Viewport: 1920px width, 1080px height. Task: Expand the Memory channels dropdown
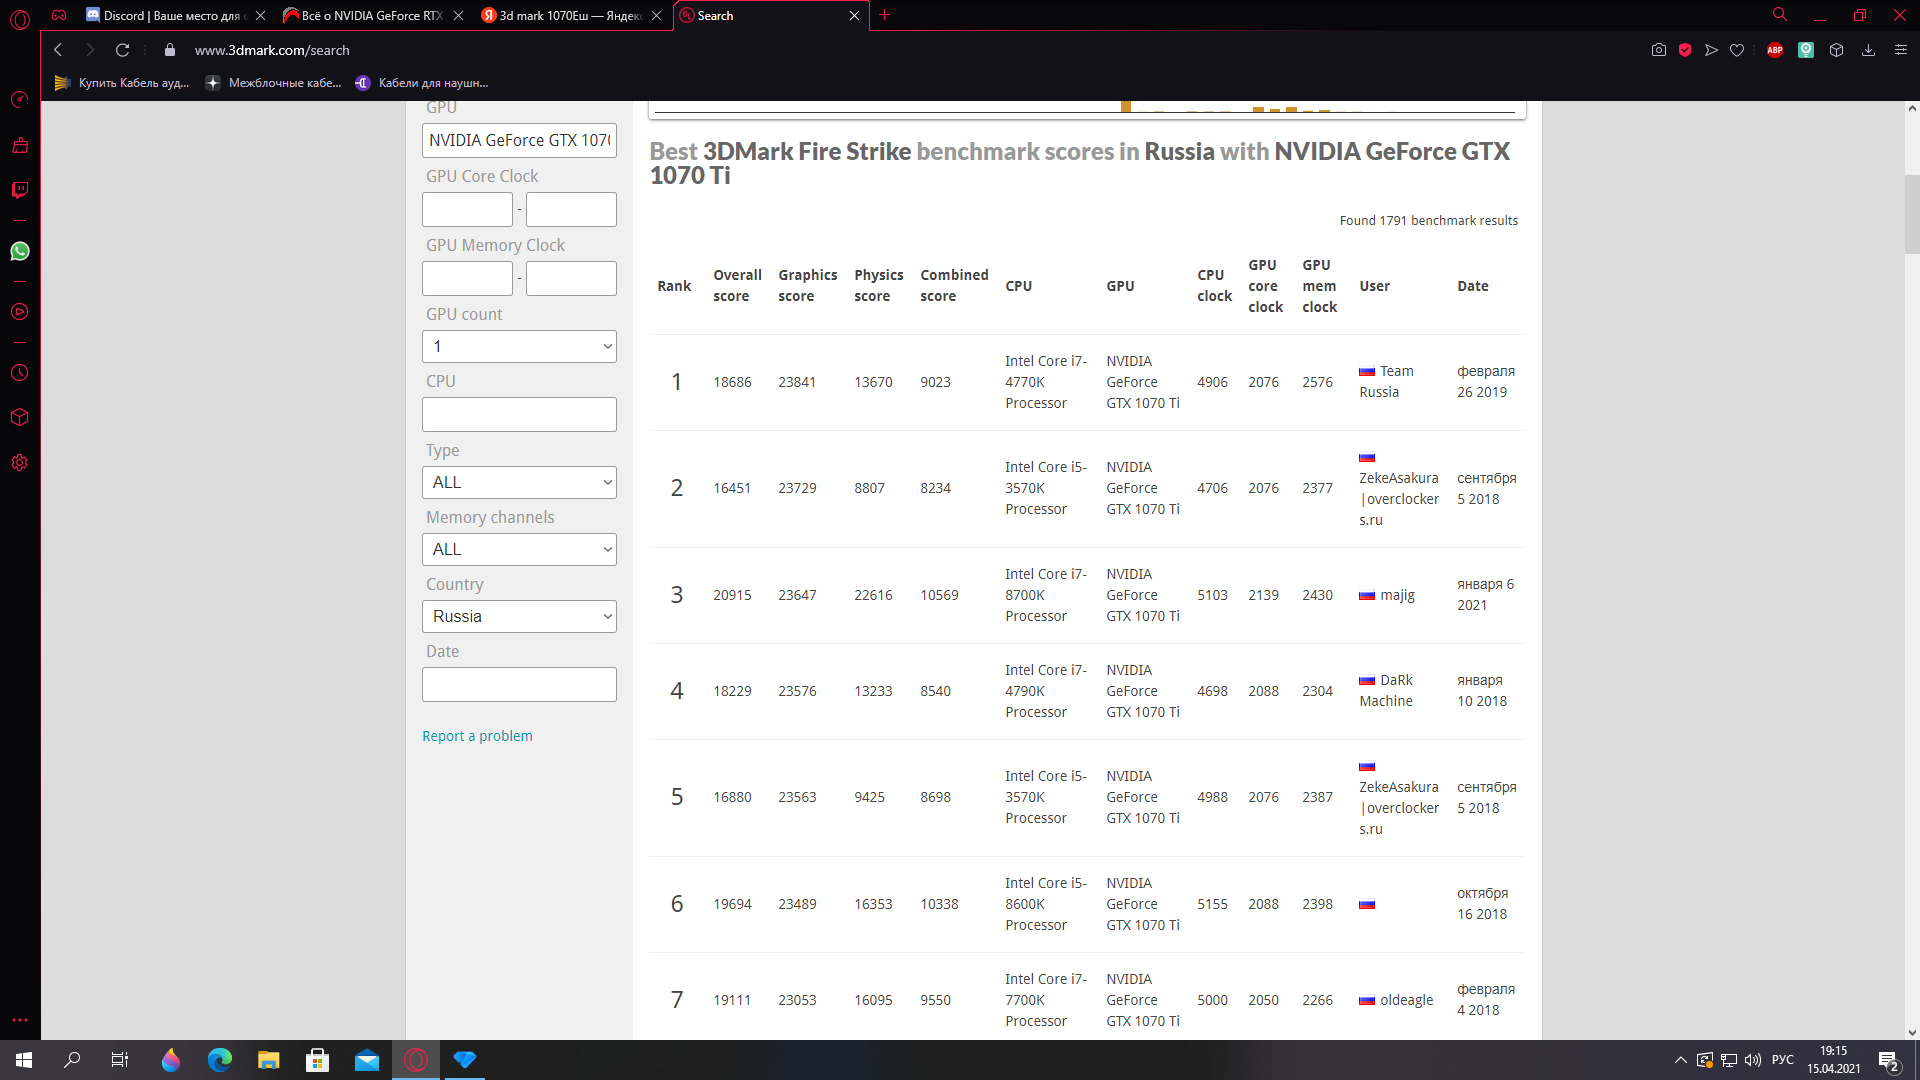coord(519,550)
